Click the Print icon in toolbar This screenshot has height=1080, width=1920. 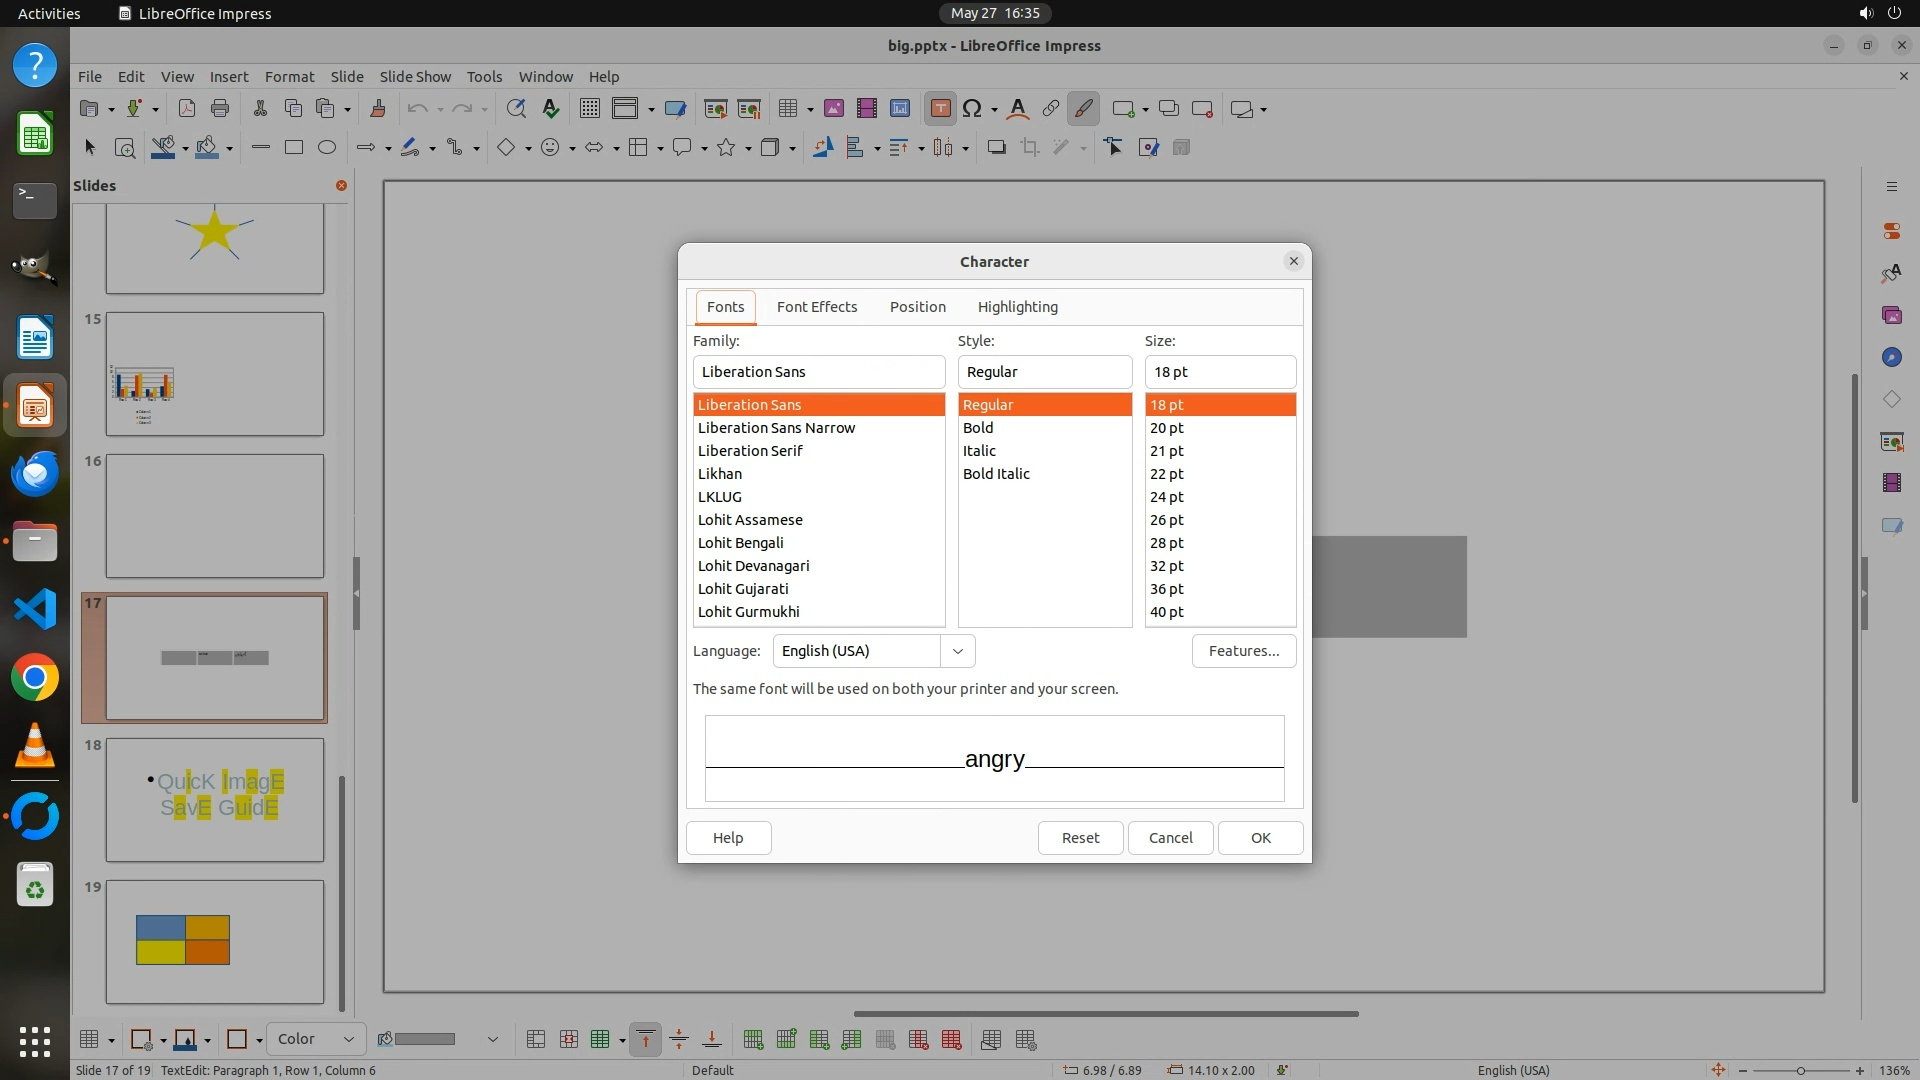pos(220,109)
